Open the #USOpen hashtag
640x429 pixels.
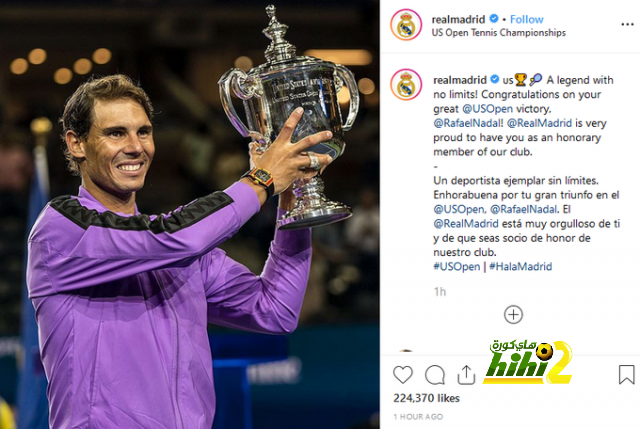pos(456,267)
